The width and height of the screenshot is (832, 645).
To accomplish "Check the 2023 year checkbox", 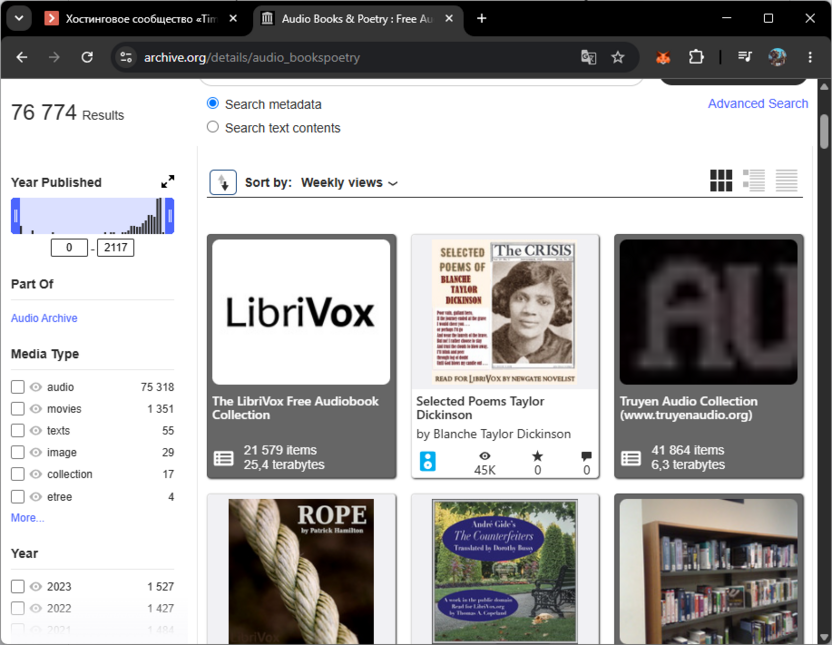I will 18,586.
